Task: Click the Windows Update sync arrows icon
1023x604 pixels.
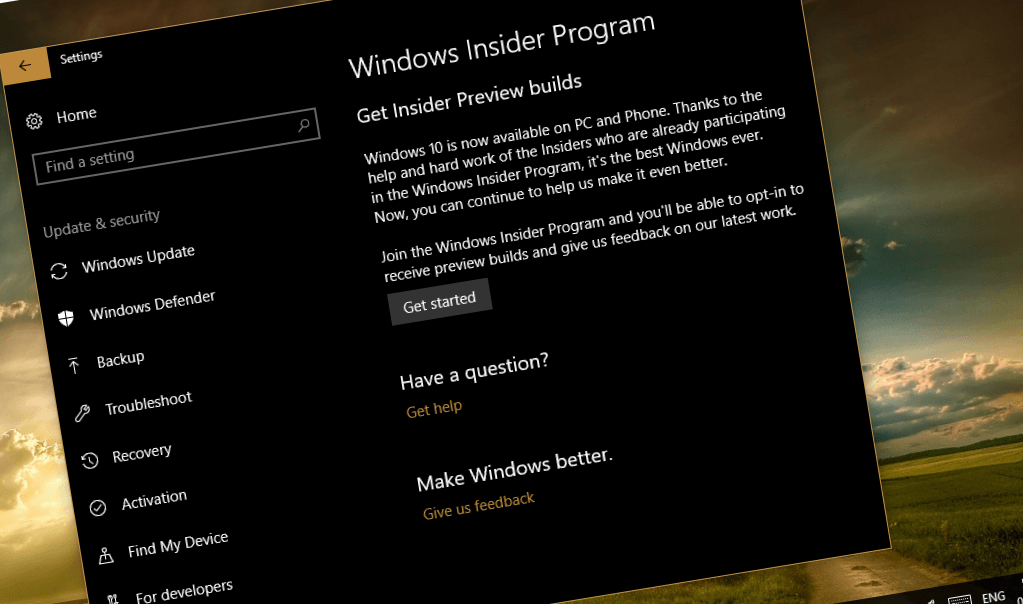Action: pyautogui.click(x=59, y=271)
